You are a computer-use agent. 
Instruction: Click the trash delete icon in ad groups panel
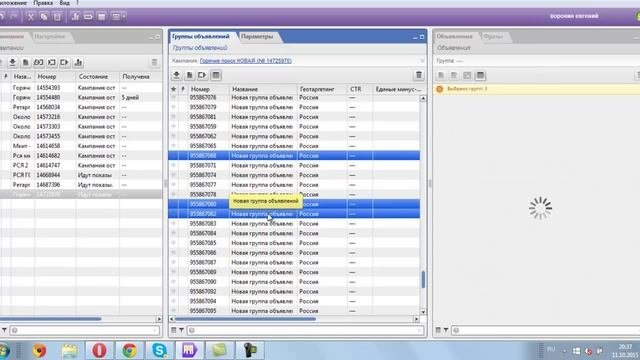click(x=419, y=75)
